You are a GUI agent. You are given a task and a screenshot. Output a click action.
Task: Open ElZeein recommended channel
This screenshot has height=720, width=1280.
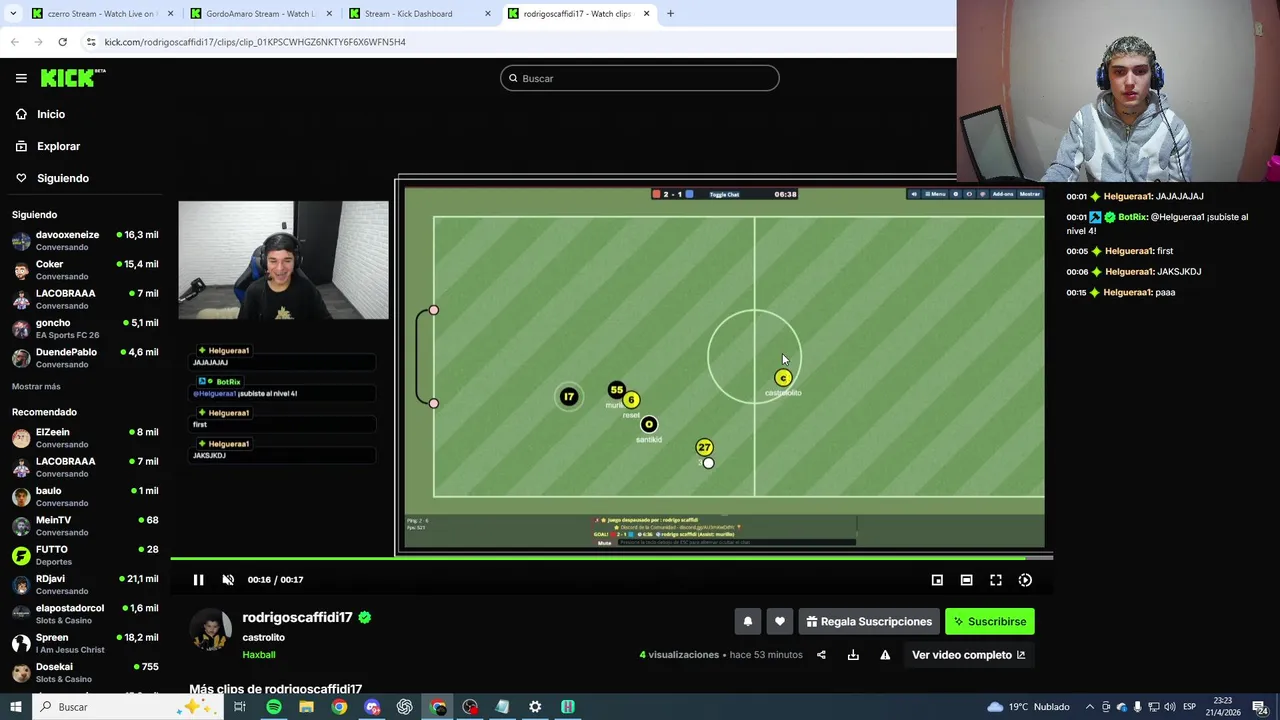(85, 438)
